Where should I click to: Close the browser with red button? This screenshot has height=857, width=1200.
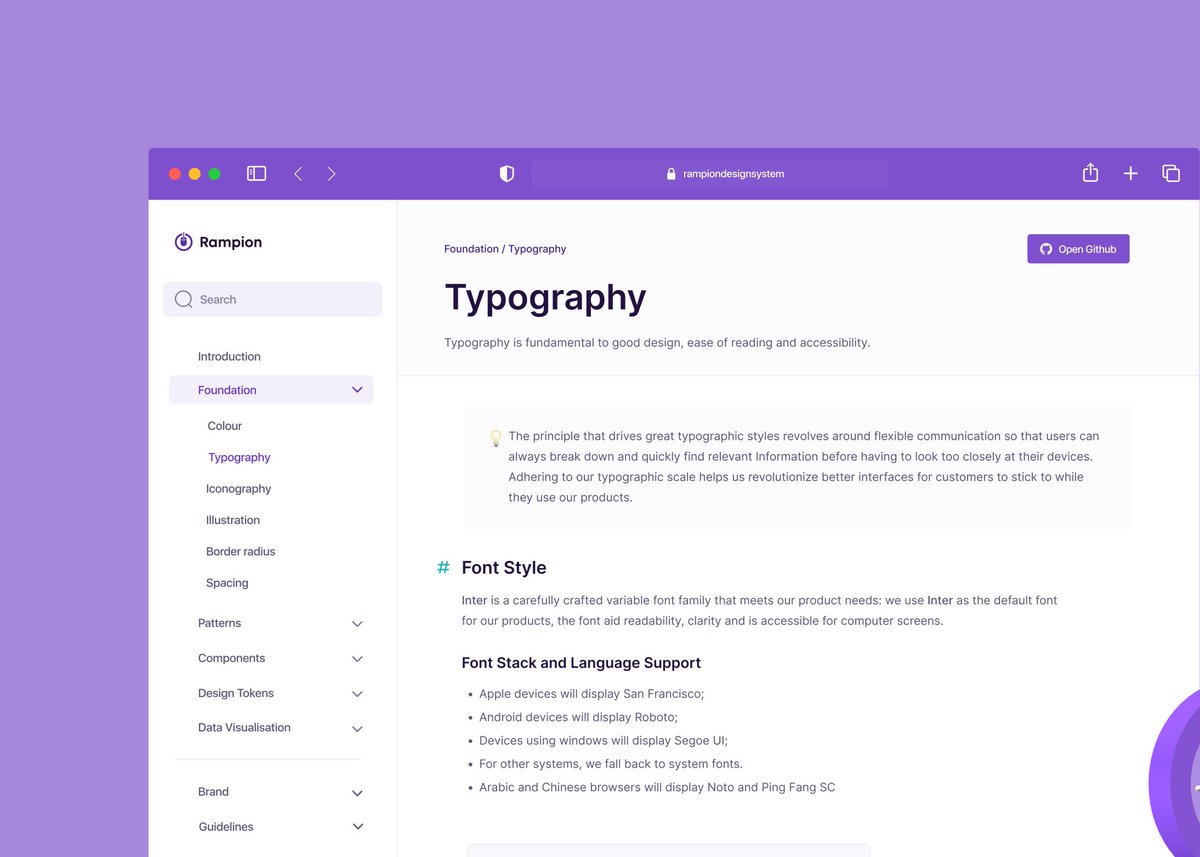pos(175,173)
